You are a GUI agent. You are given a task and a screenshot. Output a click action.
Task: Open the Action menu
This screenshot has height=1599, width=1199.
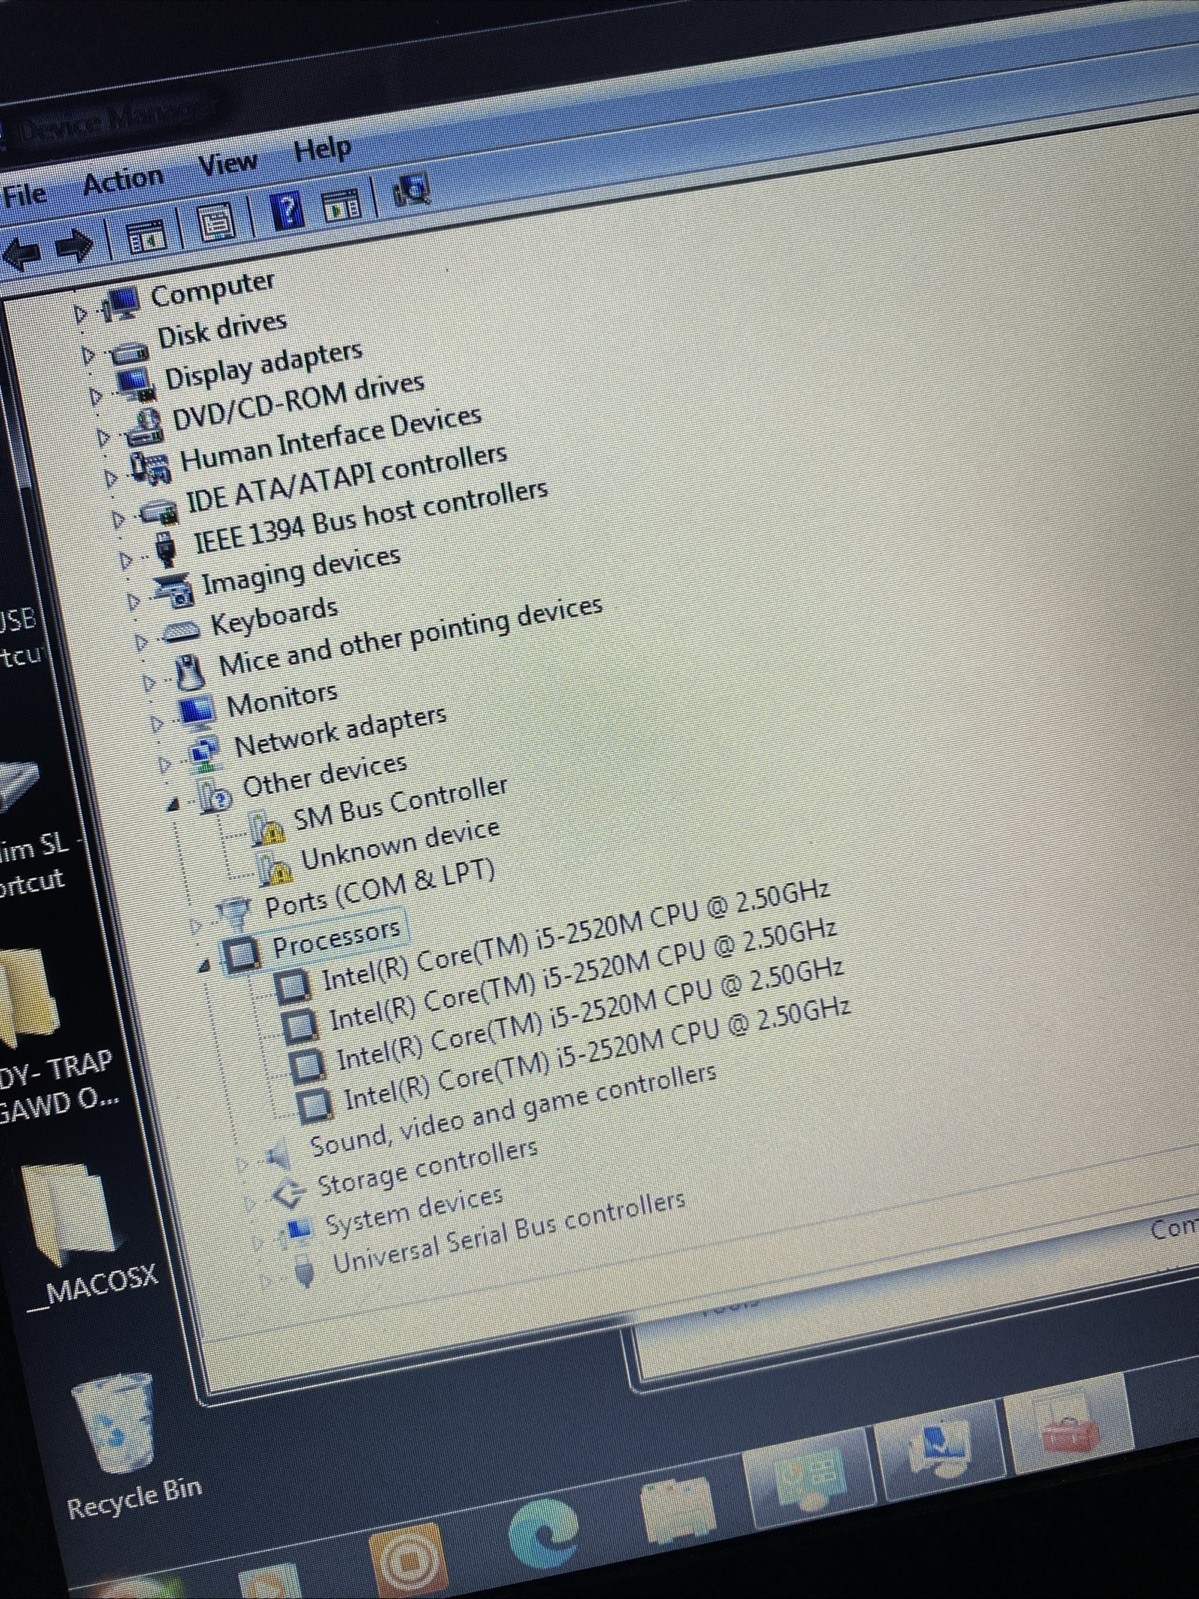[x=122, y=181]
